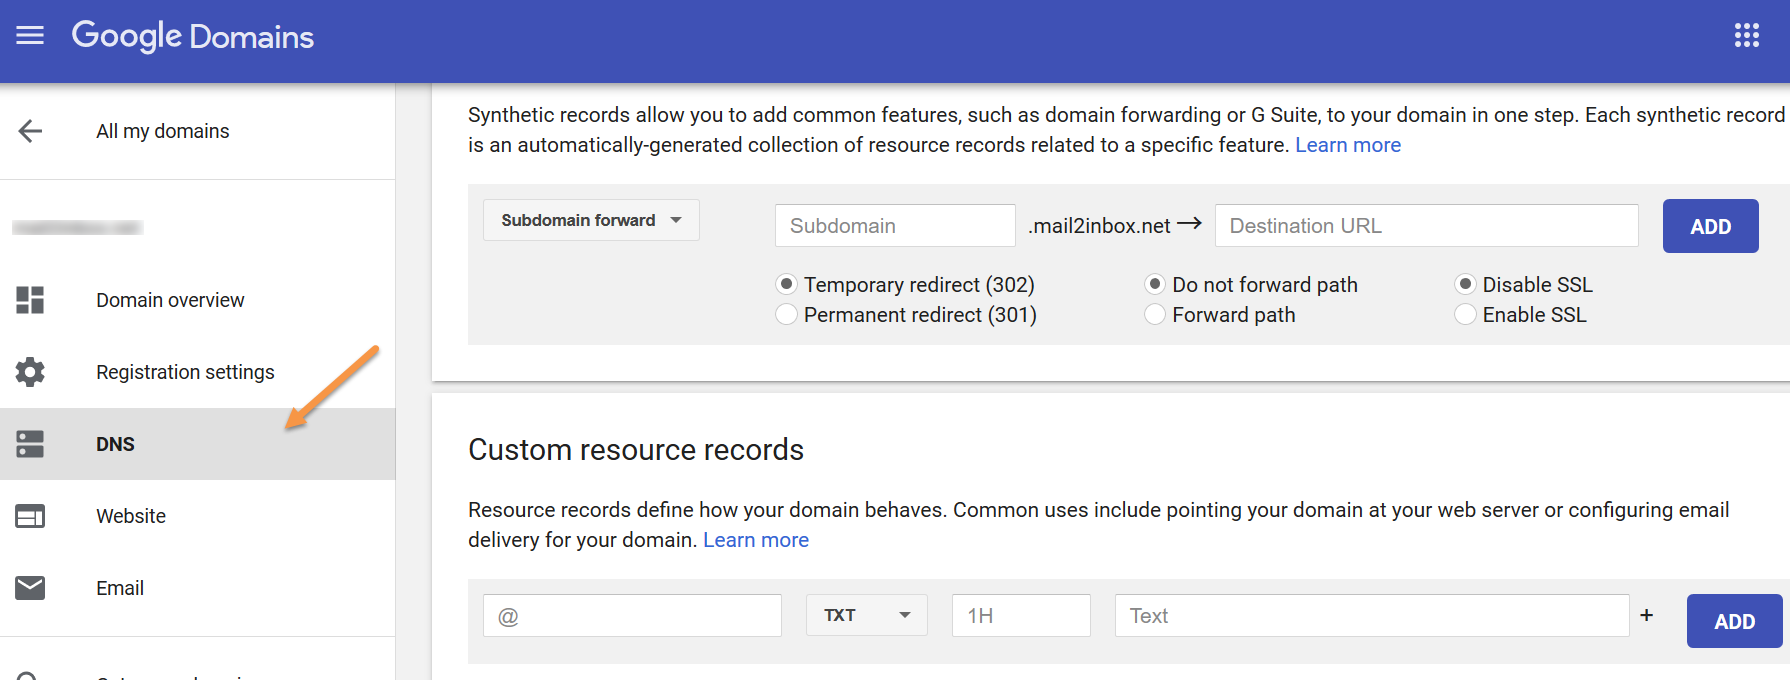Click ADD for custom resource record
1790x680 pixels.
click(1734, 621)
